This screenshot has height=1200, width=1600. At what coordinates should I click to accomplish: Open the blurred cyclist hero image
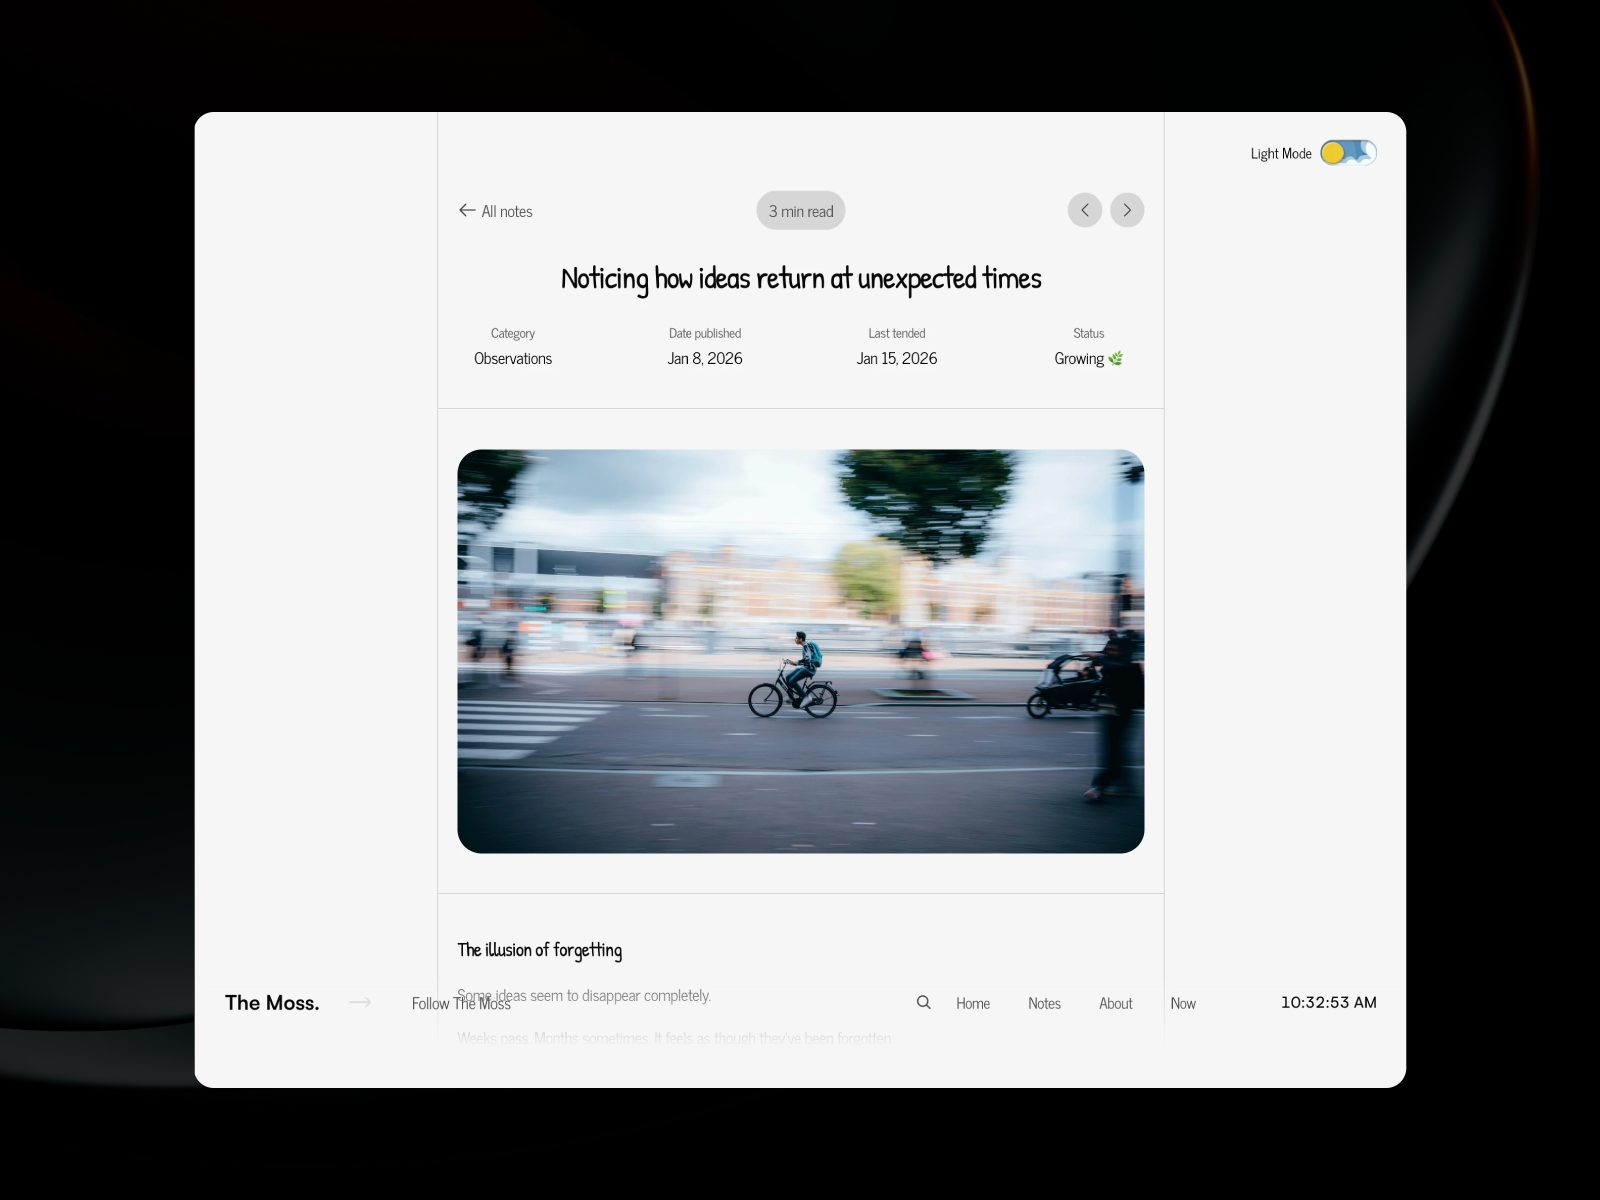click(x=800, y=651)
